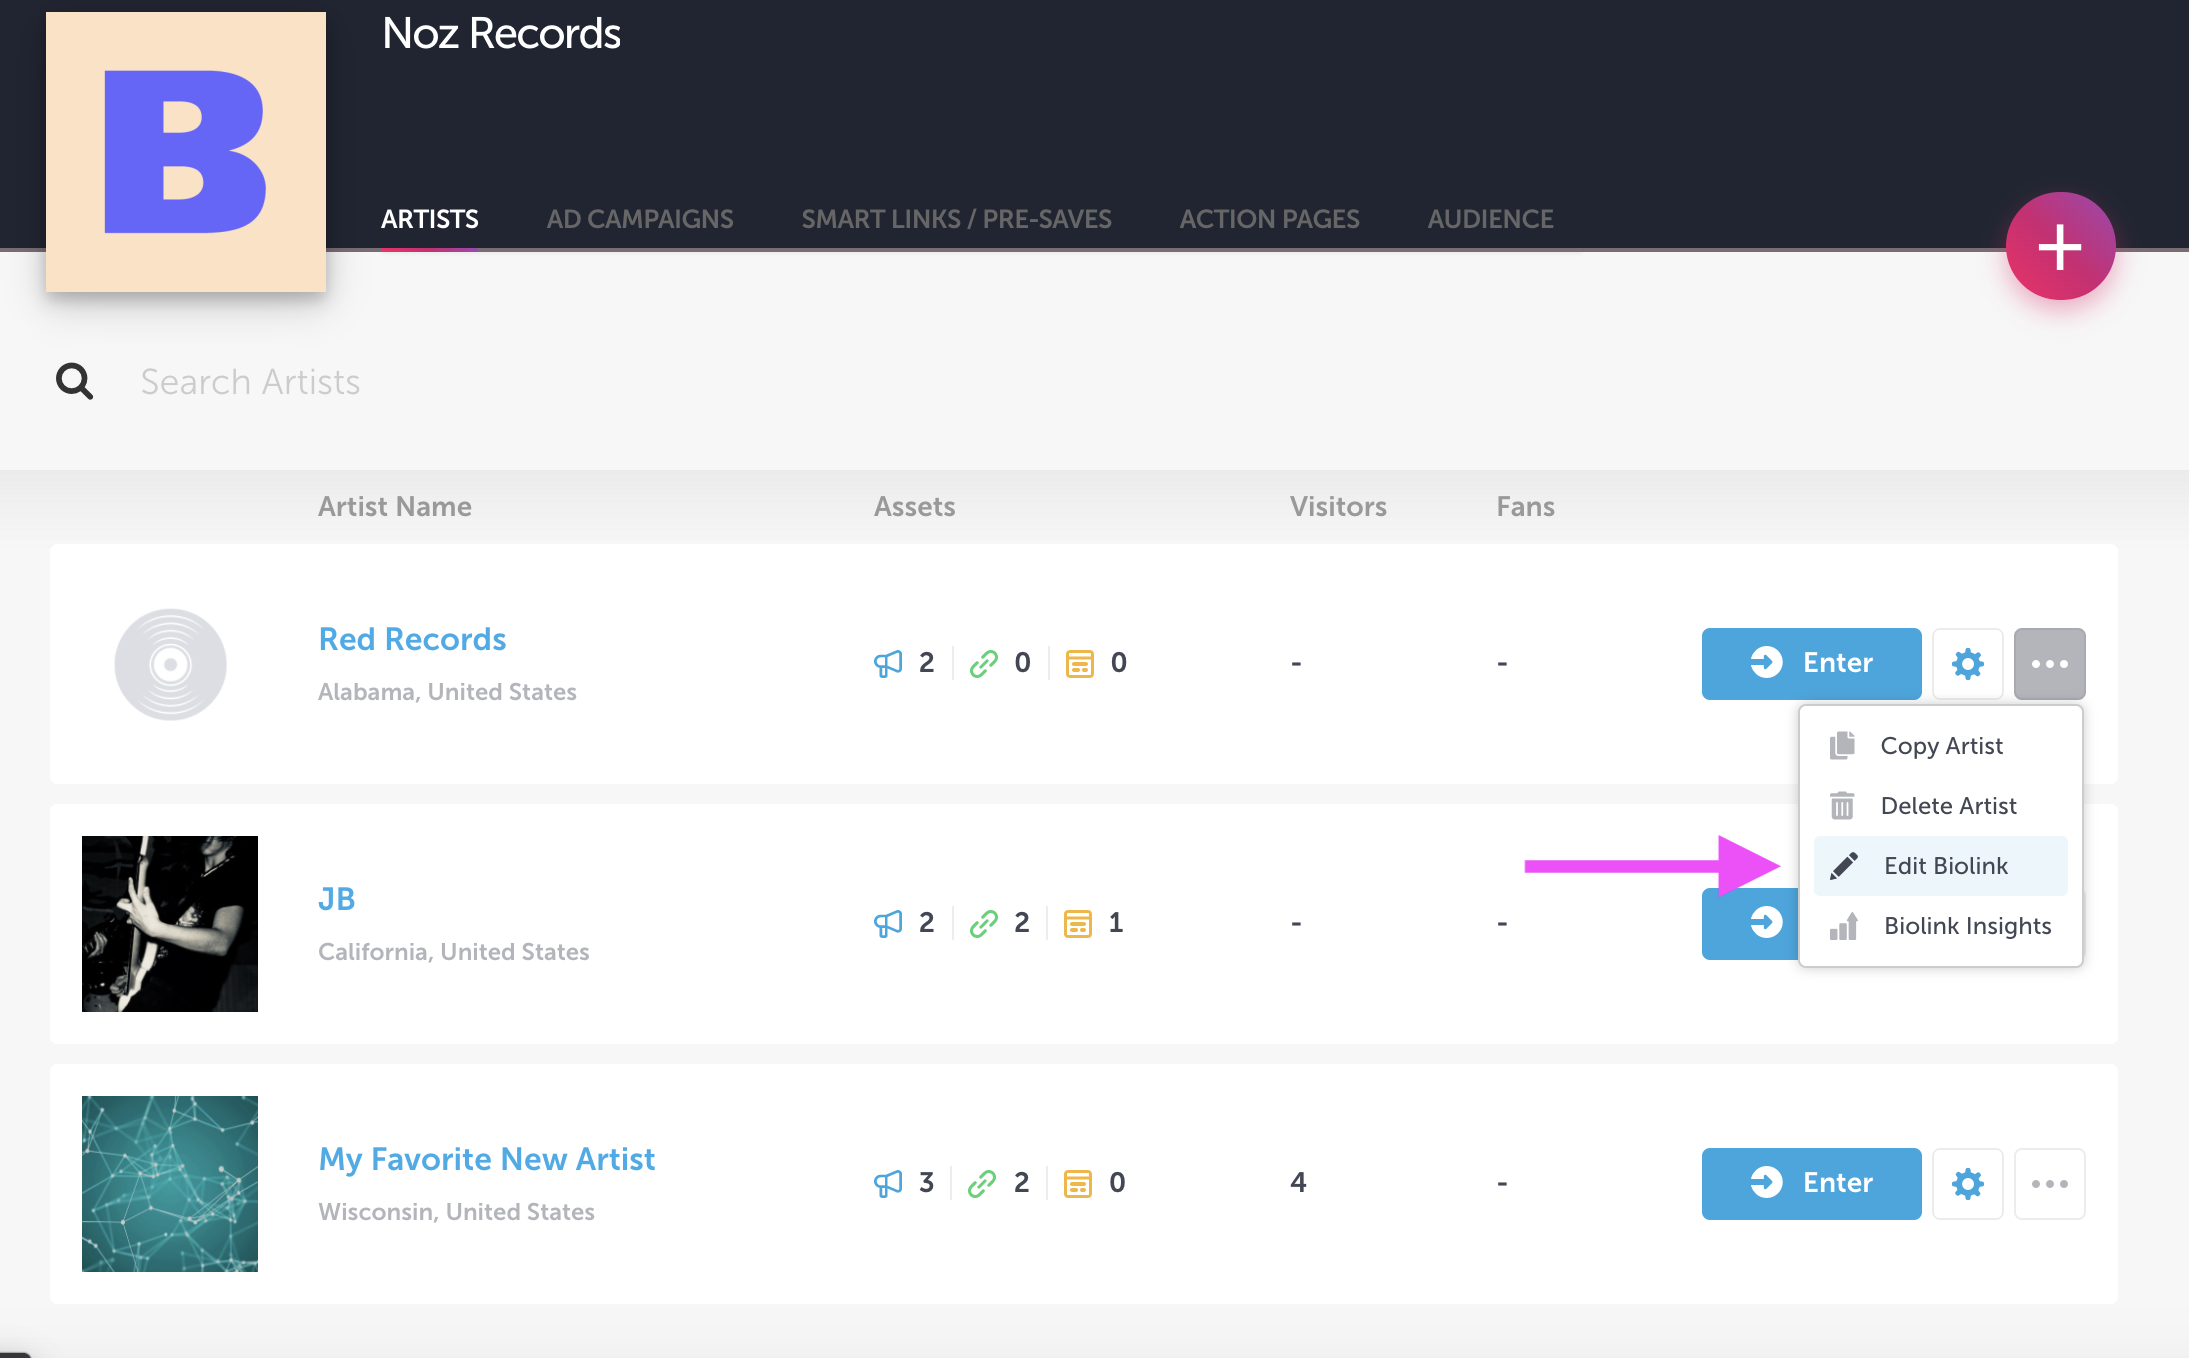This screenshot has width=2189, height=1358.
Task: Click the add new artist plus button
Action: 2059,244
